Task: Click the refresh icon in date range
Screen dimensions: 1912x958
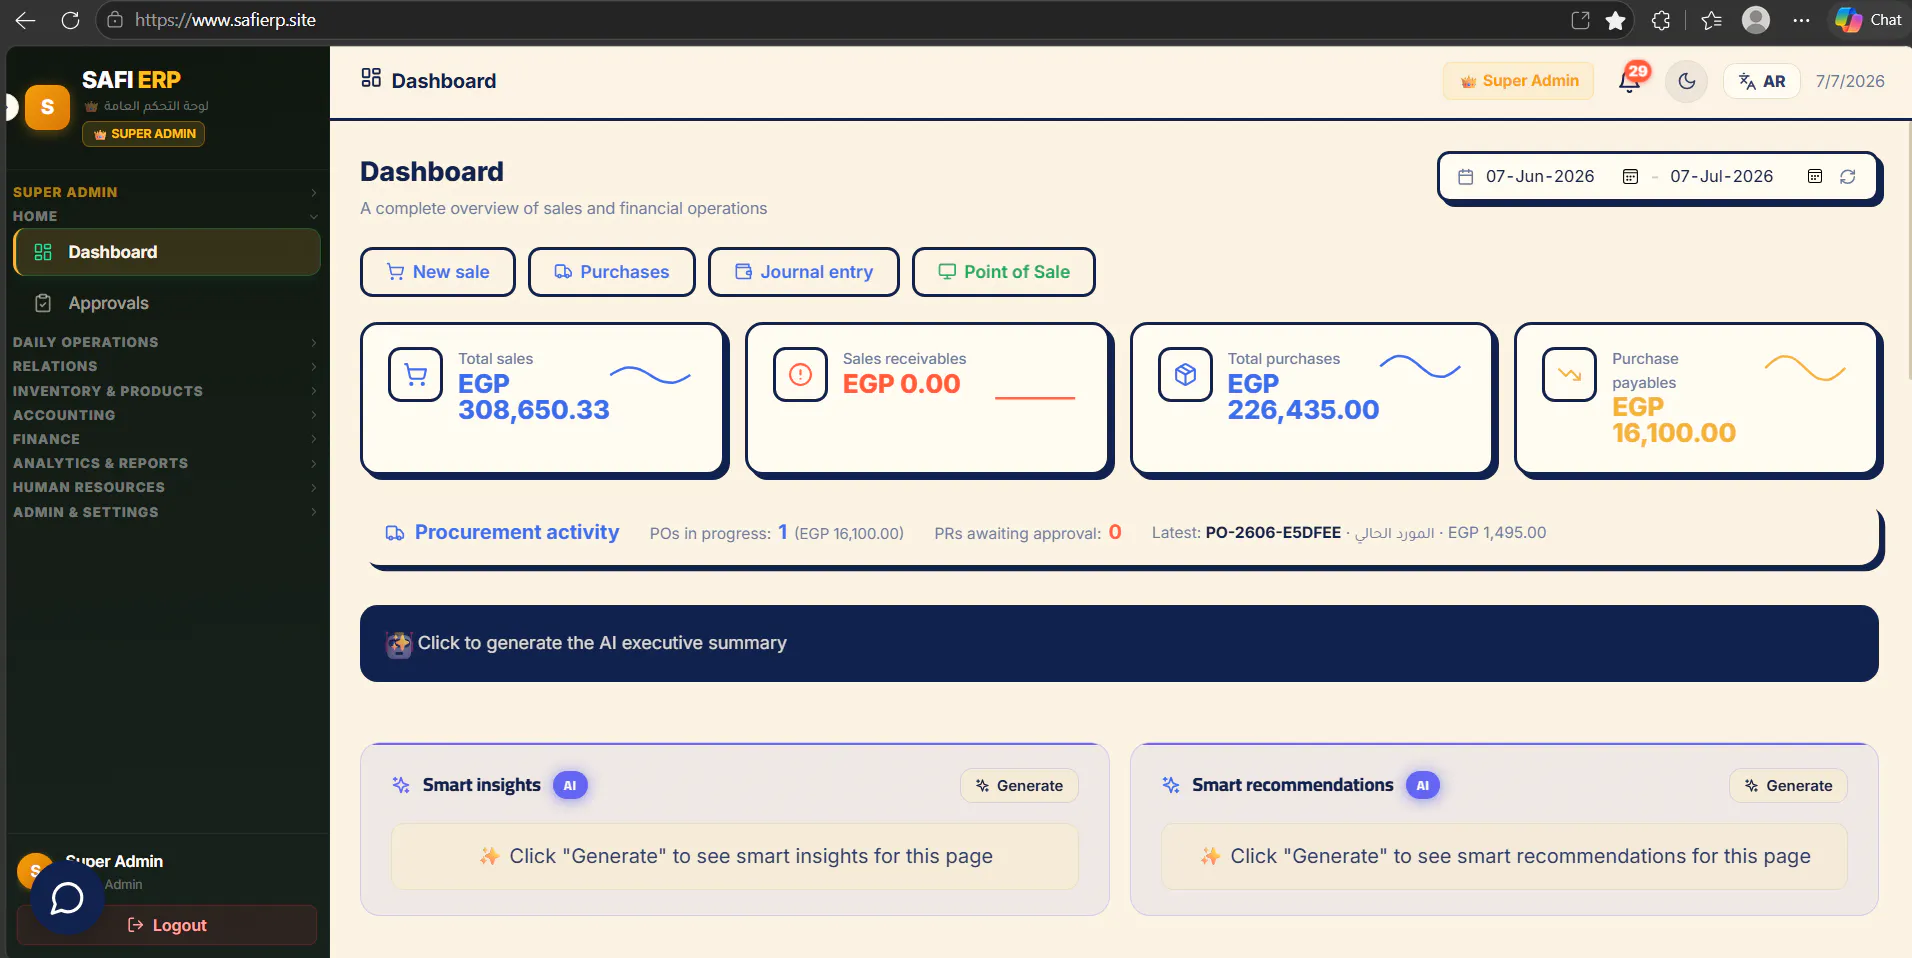Action: [1848, 177]
